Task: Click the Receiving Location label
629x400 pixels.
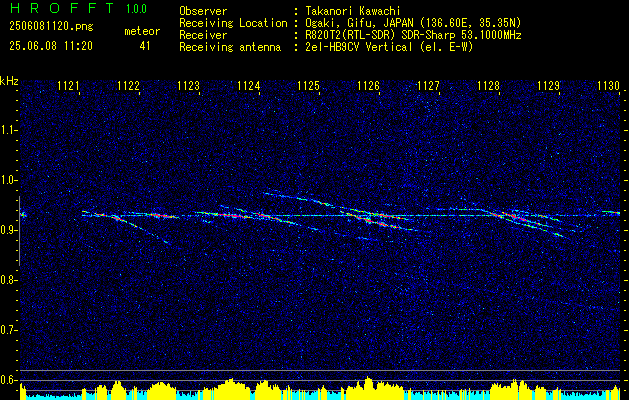Action: (233, 23)
